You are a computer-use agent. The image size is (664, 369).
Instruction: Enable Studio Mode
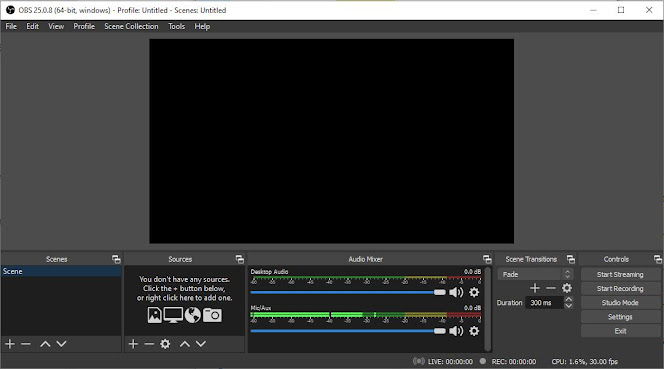click(x=620, y=302)
